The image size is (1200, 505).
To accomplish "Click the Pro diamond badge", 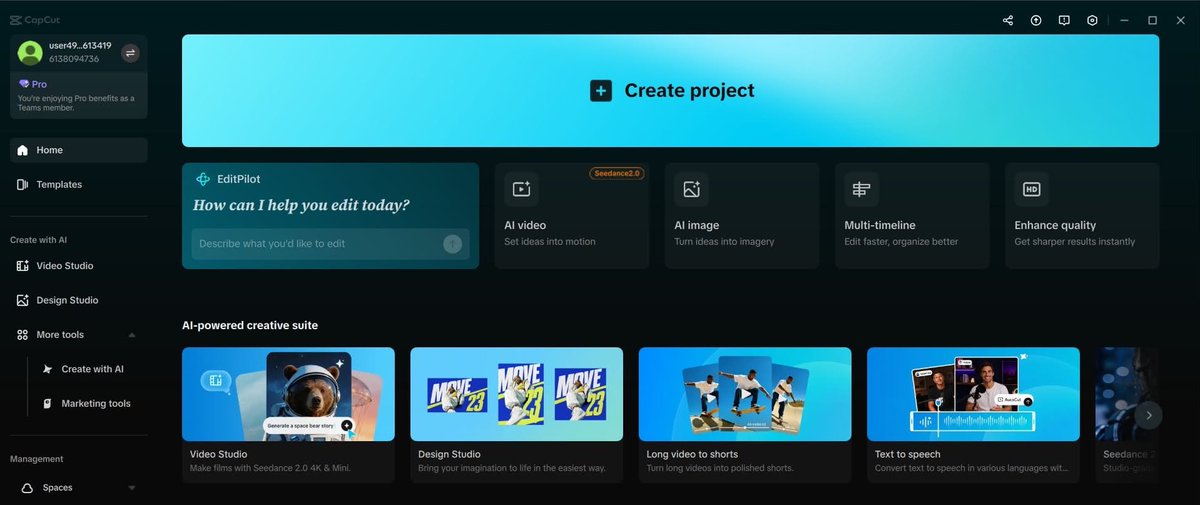I will (33, 84).
